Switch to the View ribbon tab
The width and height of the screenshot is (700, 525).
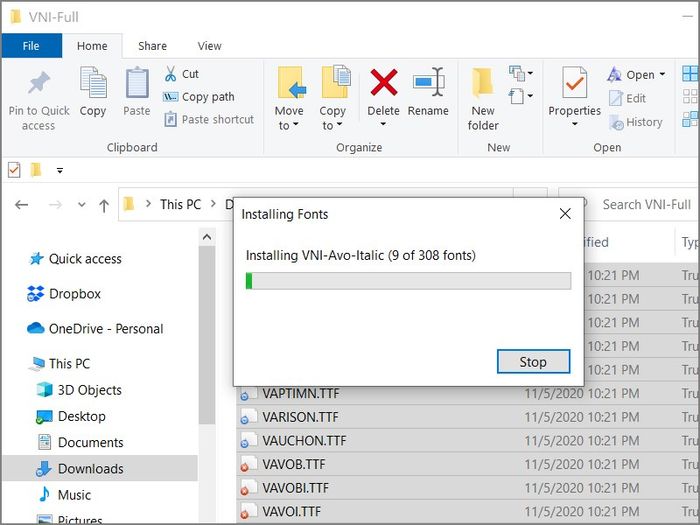click(209, 46)
